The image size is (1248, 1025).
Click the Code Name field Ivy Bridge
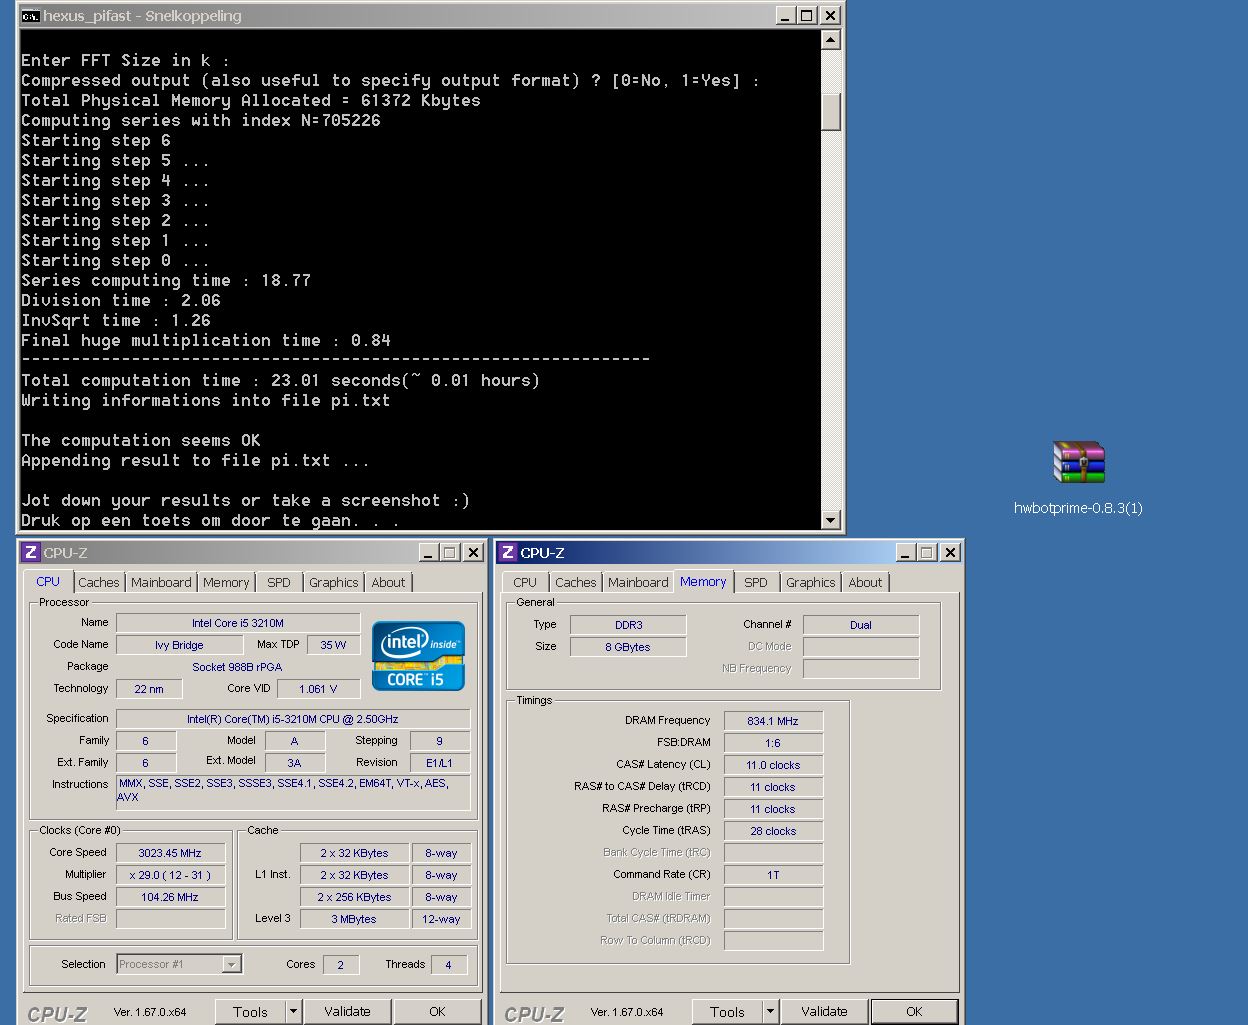(179, 645)
